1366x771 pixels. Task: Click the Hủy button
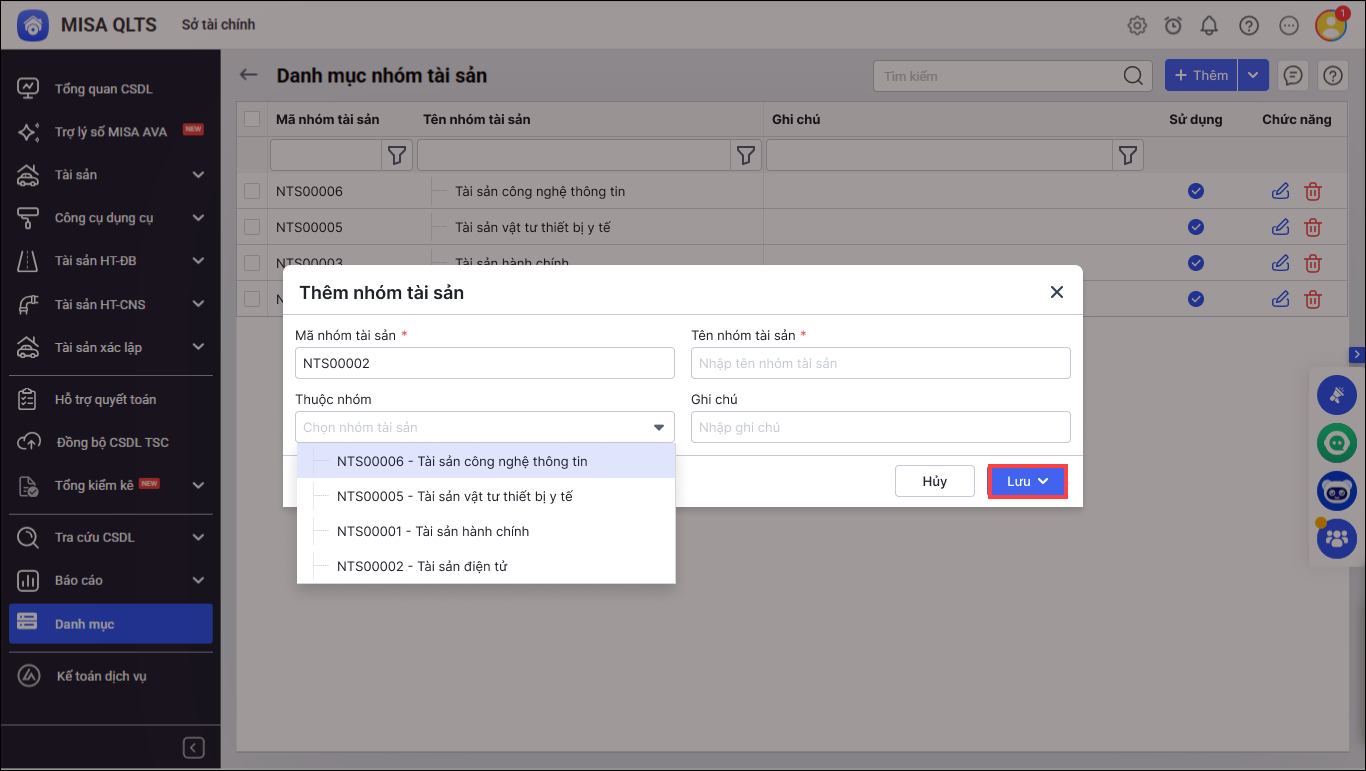point(934,481)
